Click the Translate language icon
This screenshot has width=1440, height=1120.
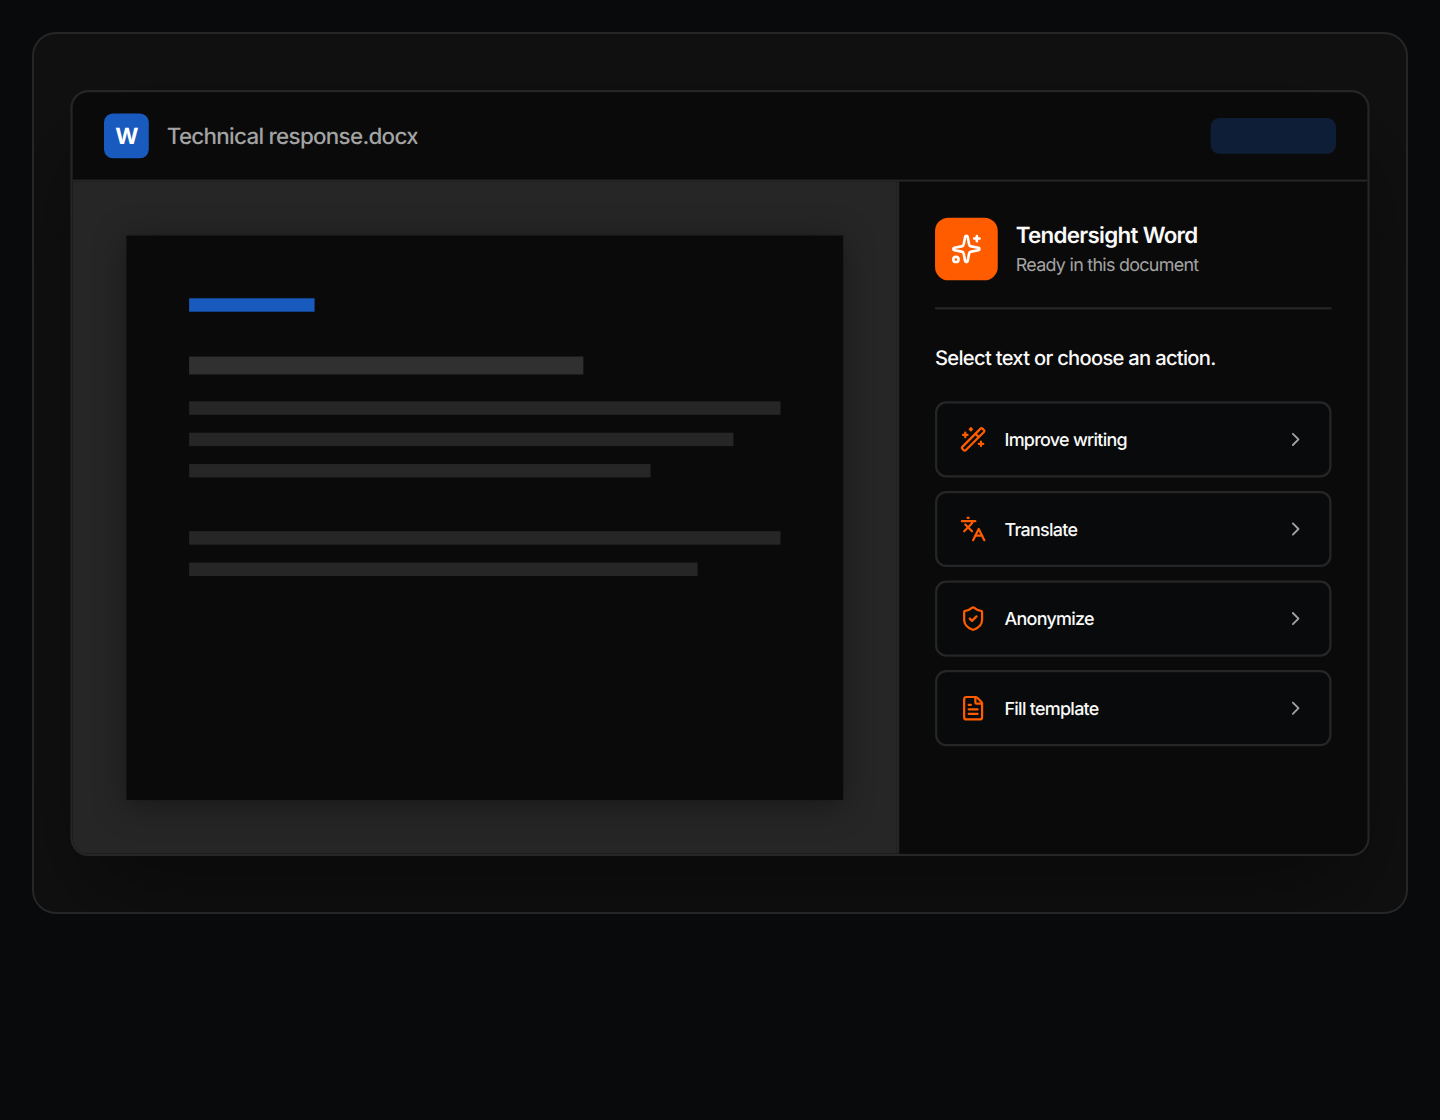[x=973, y=529]
